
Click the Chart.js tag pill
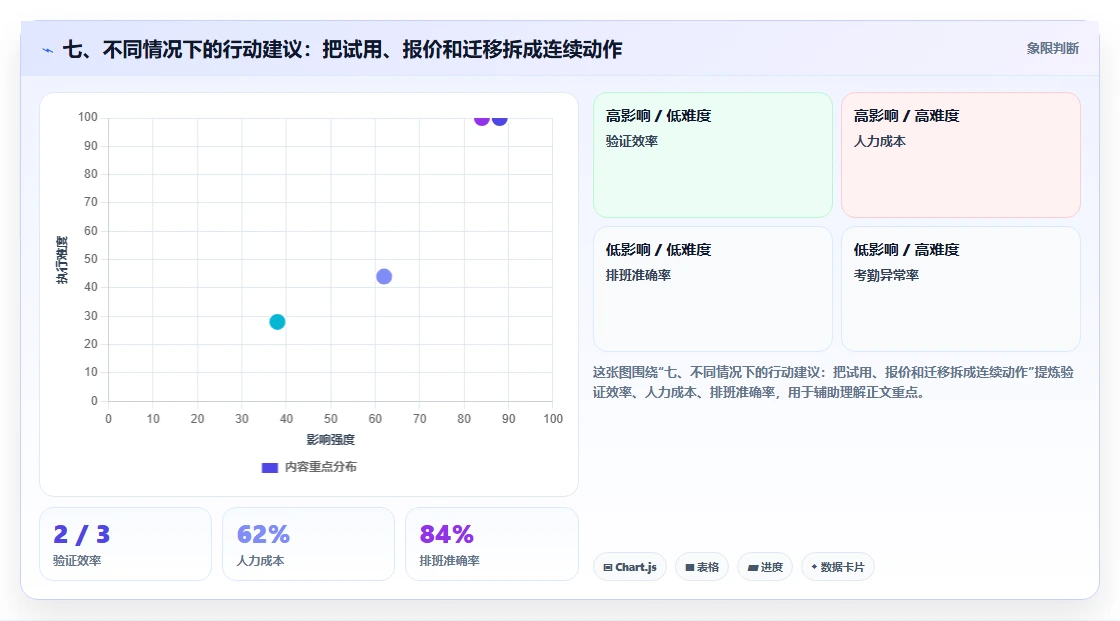click(630, 567)
